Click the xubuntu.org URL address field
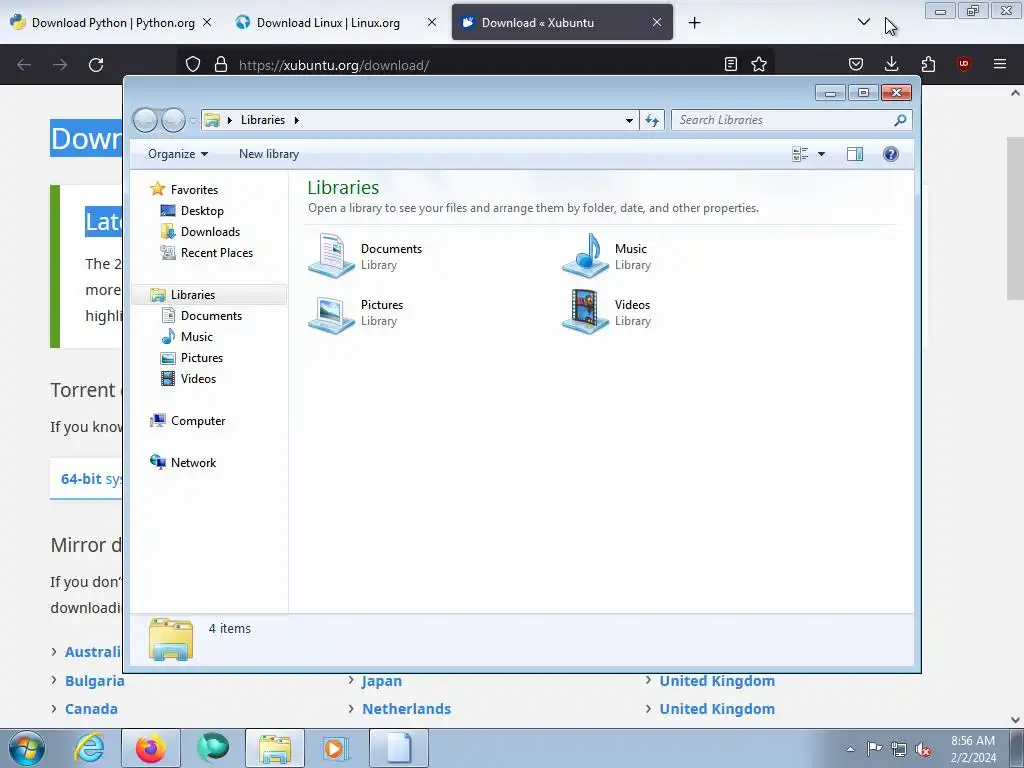1024x768 pixels. (x=477, y=65)
